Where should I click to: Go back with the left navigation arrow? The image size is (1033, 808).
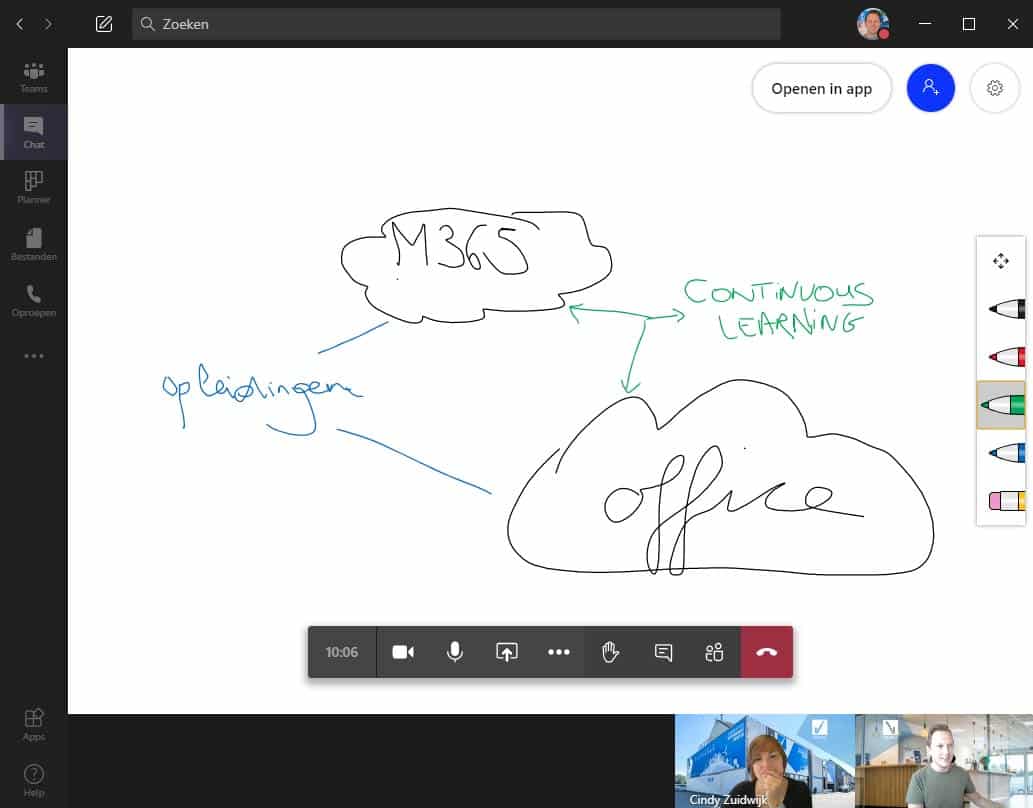(20, 24)
